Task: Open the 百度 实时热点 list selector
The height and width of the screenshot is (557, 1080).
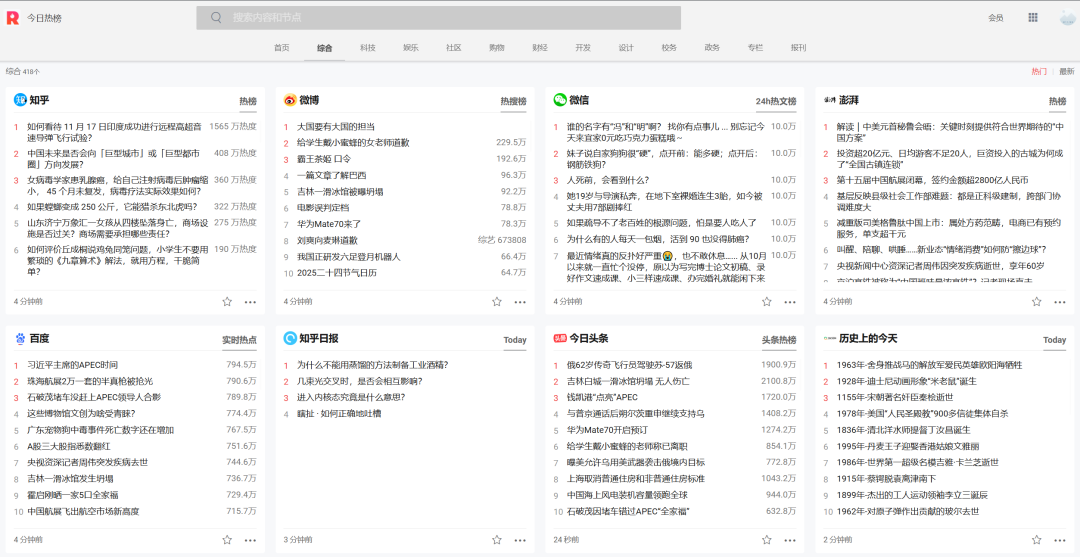Action: 239,340
